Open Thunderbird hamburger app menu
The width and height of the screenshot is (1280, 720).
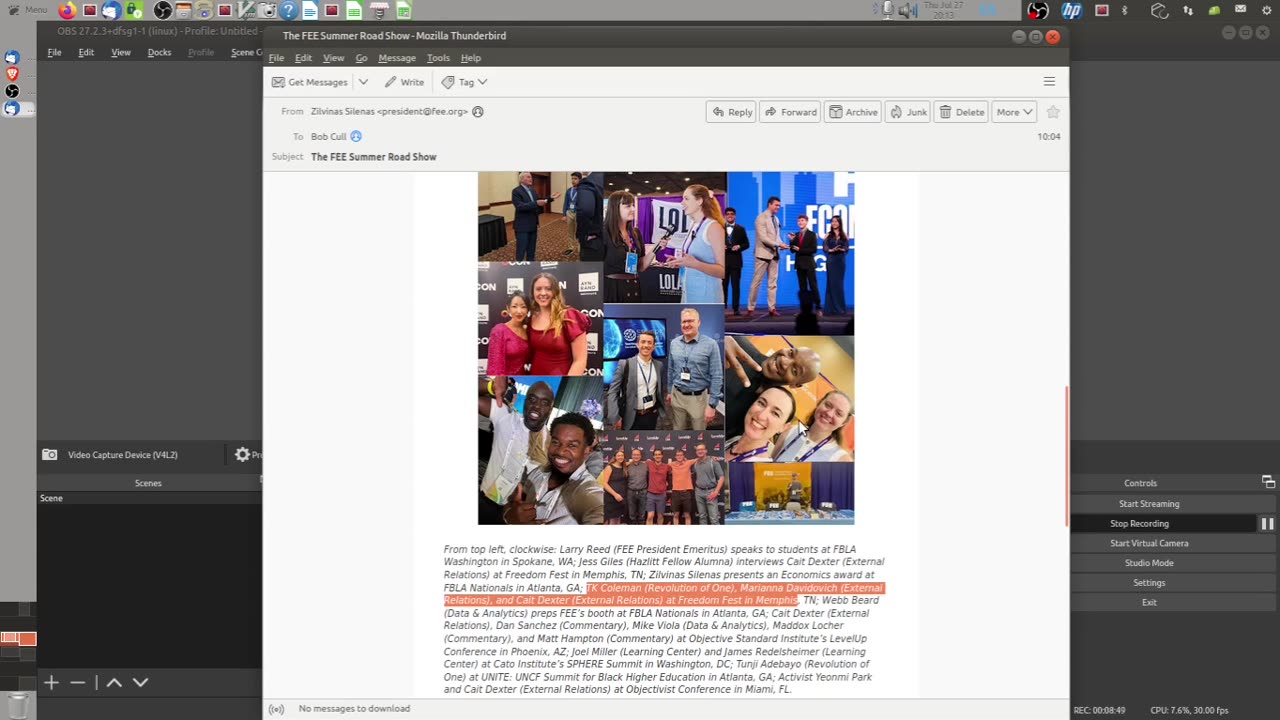coord(1049,82)
